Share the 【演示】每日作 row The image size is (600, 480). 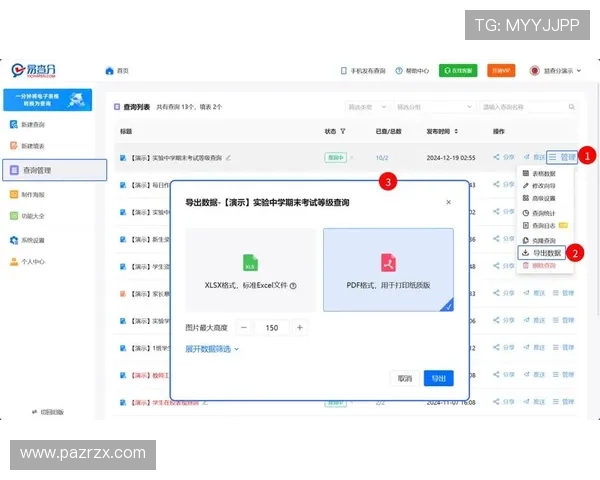click(x=504, y=184)
